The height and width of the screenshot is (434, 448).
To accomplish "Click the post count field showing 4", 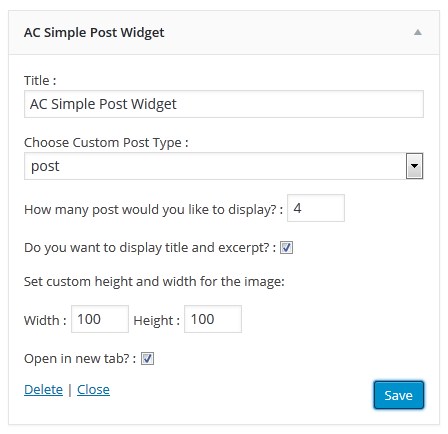I will pyautogui.click(x=316, y=208).
